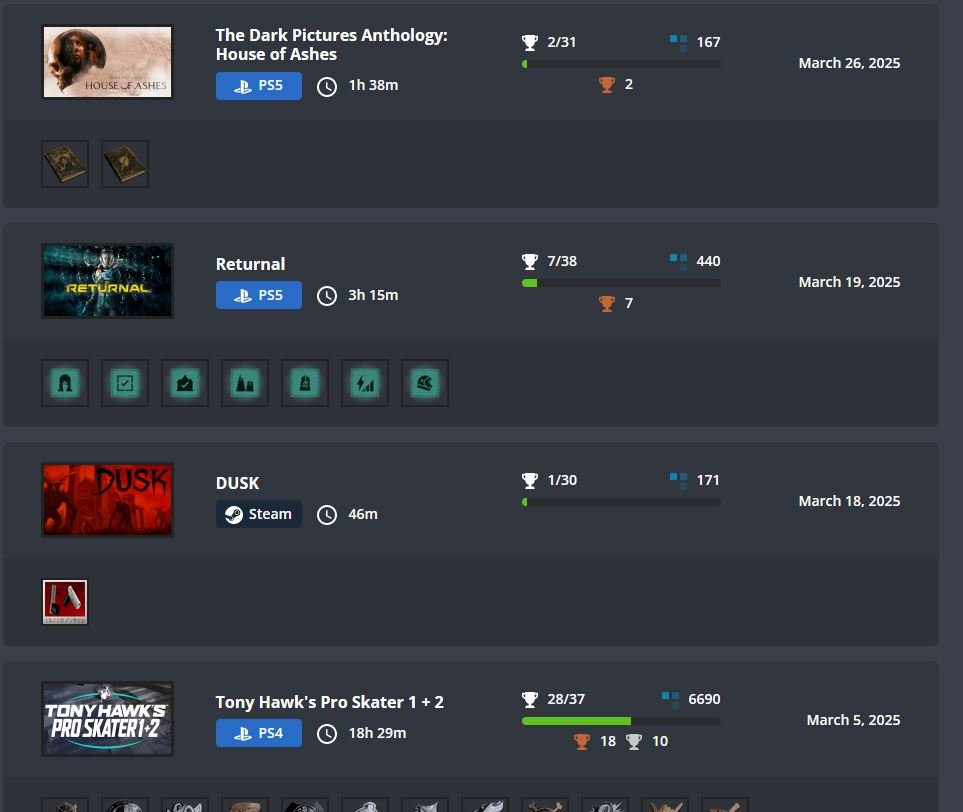The height and width of the screenshot is (812, 963).
Task: Open Tony Hawk's Pro Skater cover thumbnail
Action: click(107, 719)
